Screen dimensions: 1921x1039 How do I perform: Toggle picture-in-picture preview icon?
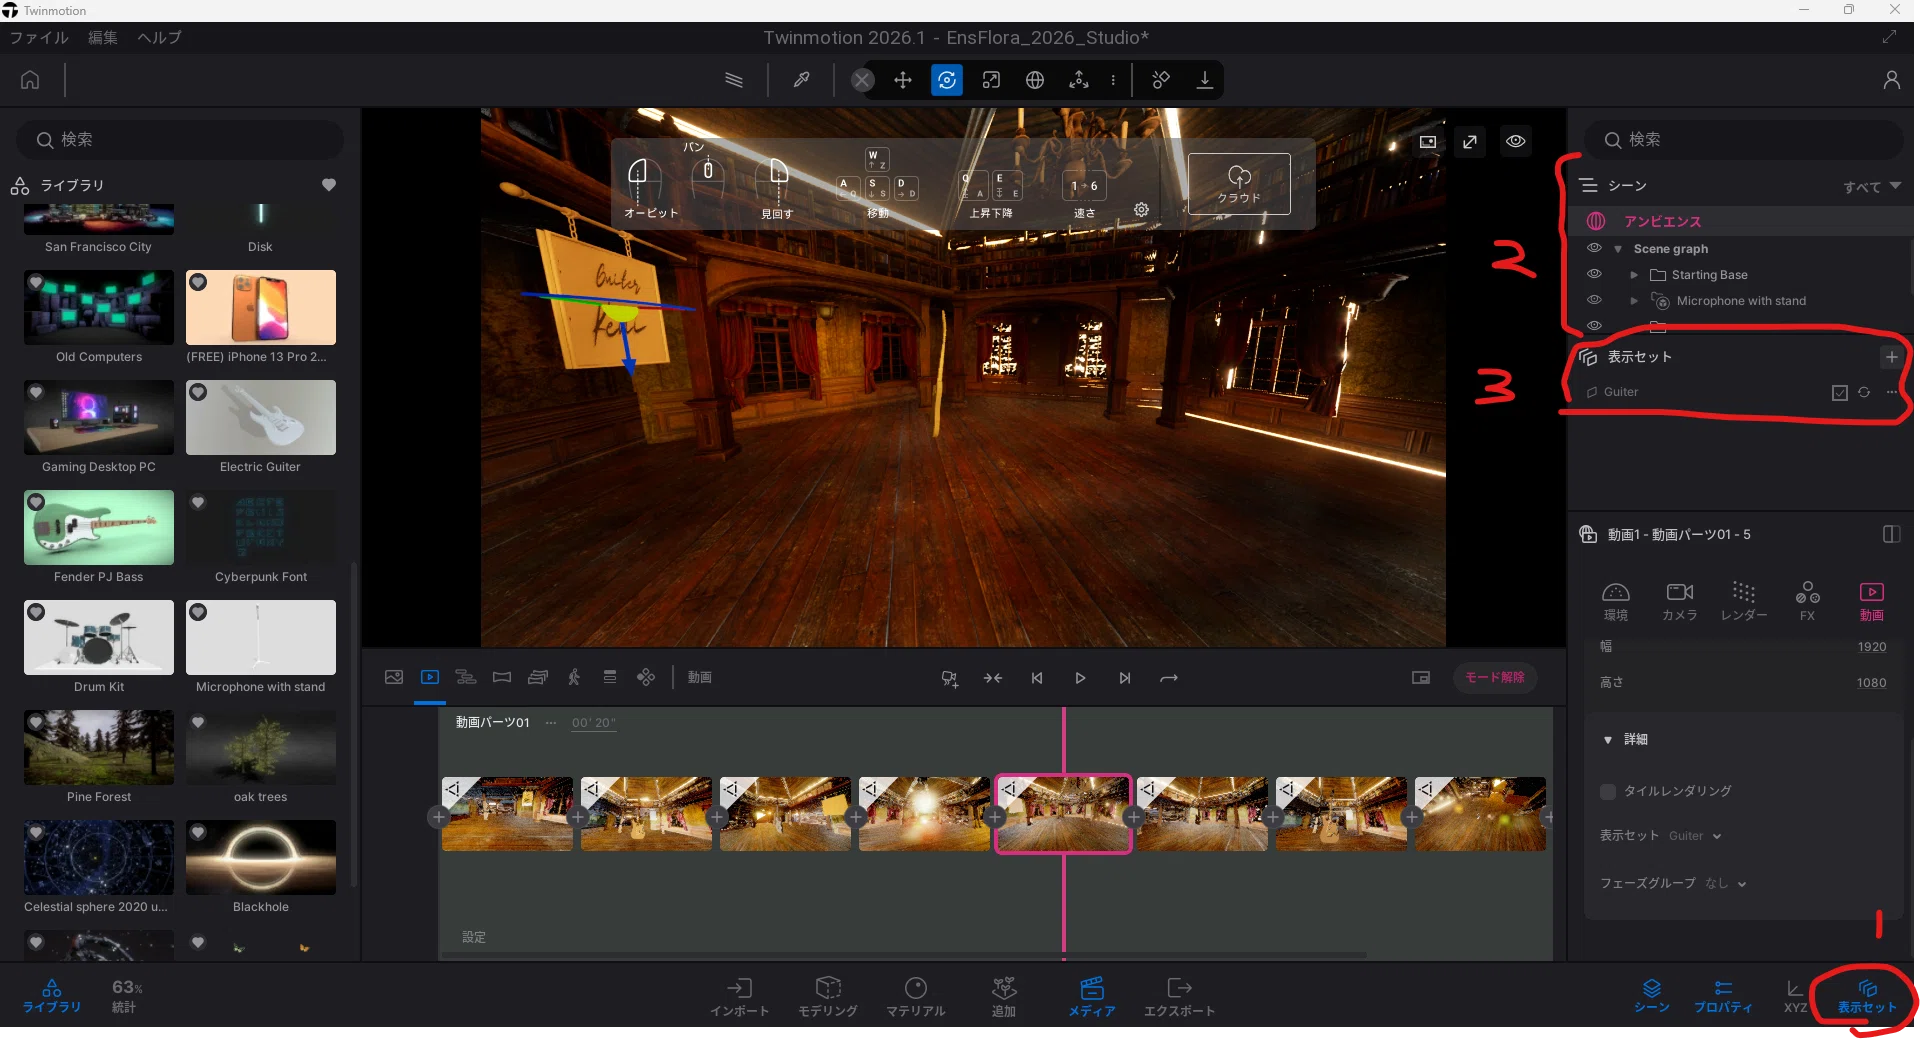tap(1421, 678)
